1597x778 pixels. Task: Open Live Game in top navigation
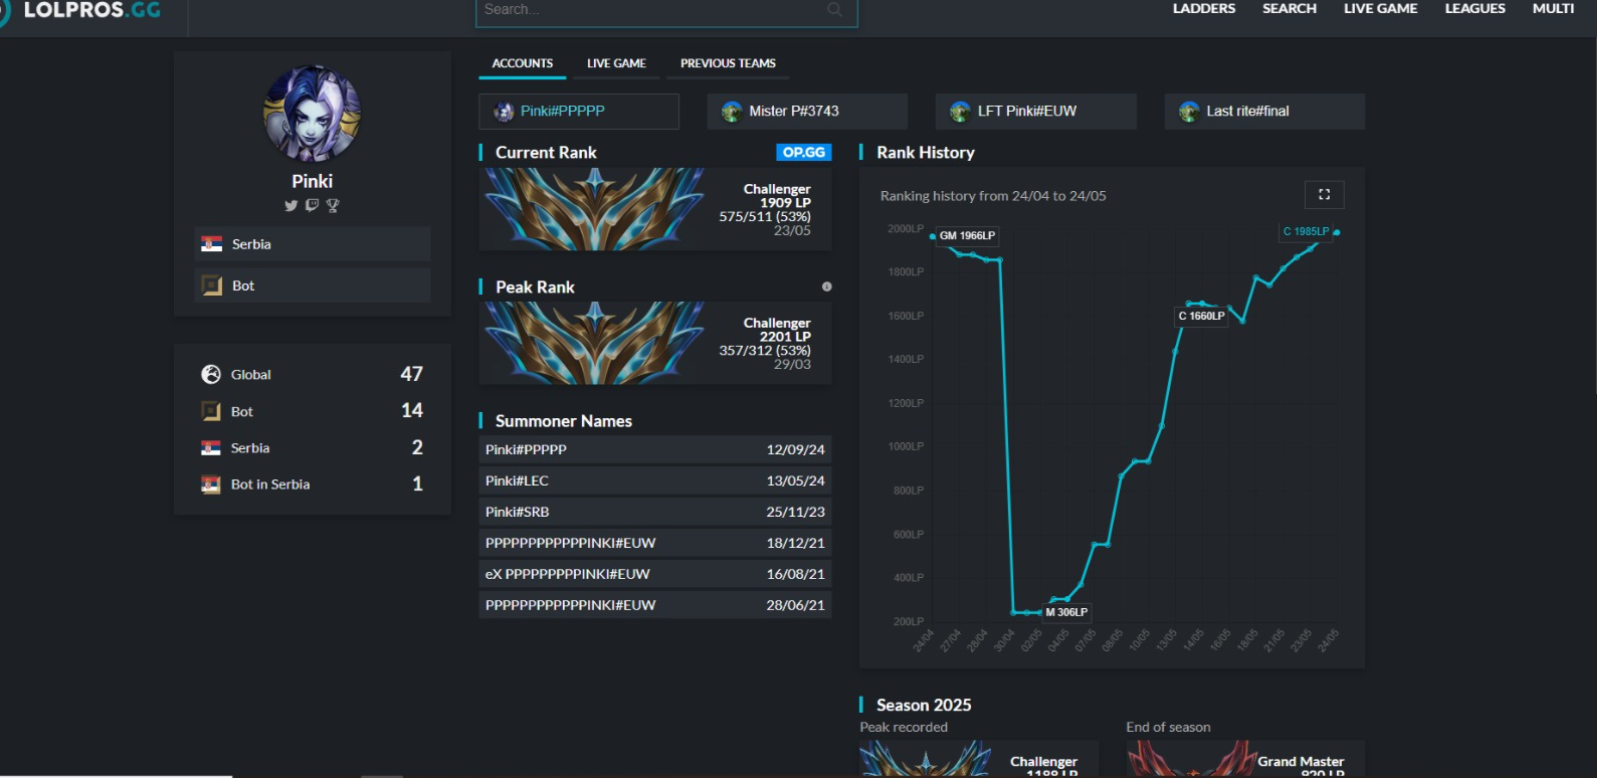click(x=1380, y=9)
